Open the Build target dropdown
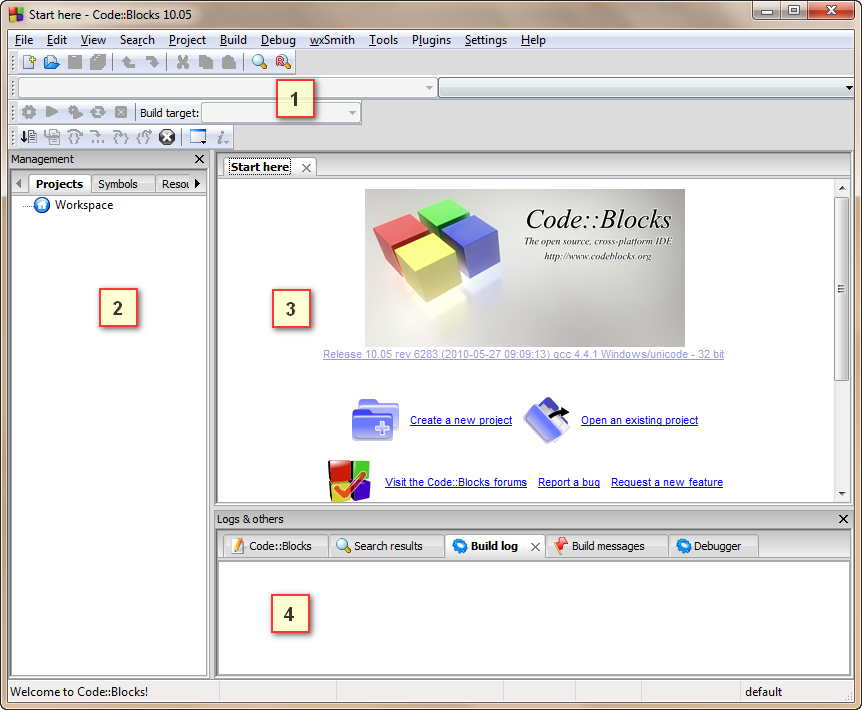The image size is (862, 710). pos(352,112)
